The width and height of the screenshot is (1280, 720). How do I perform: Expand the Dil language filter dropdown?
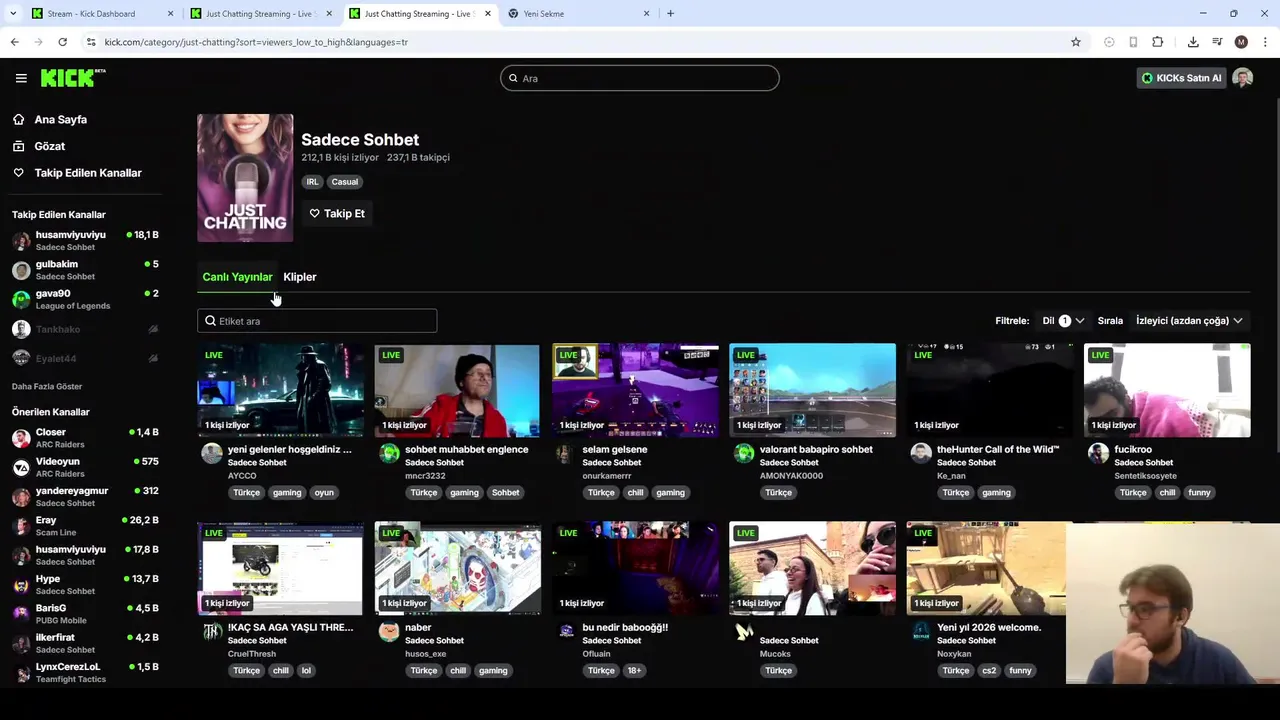[x=1063, y=321]
